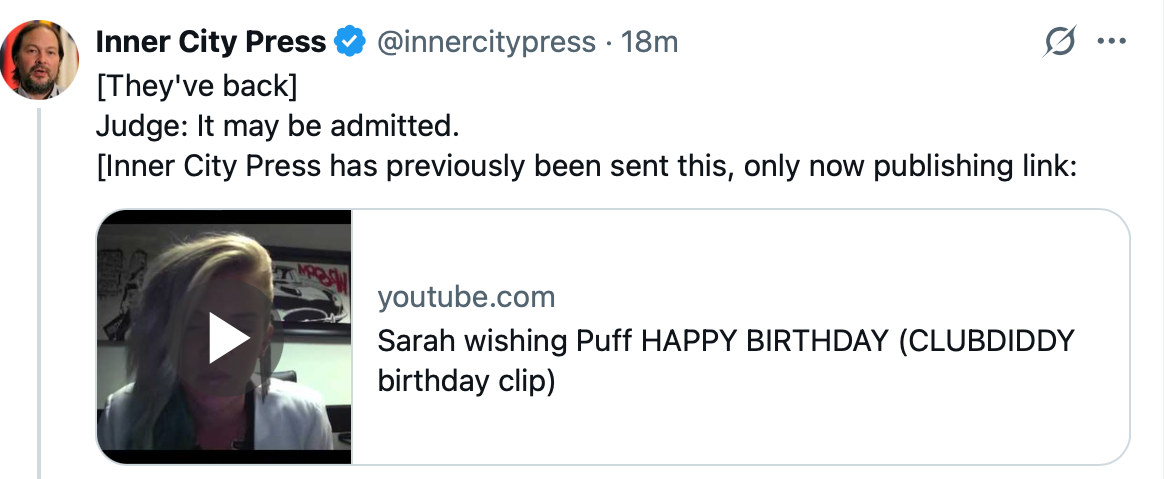Click the Inner City Press display name

tap(211, 42)
